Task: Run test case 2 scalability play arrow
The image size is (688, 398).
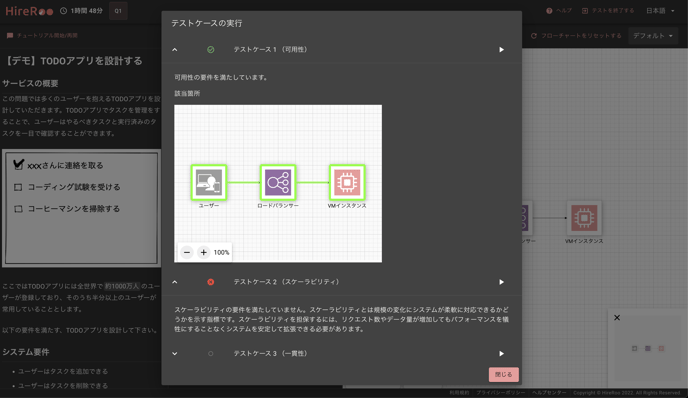Action: pos(501,282)
